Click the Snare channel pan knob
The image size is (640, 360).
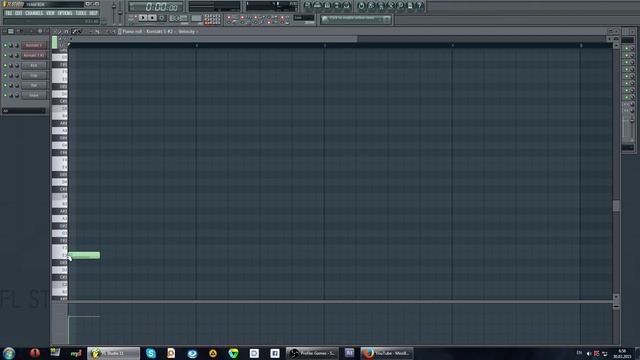[x=11, y=96]
